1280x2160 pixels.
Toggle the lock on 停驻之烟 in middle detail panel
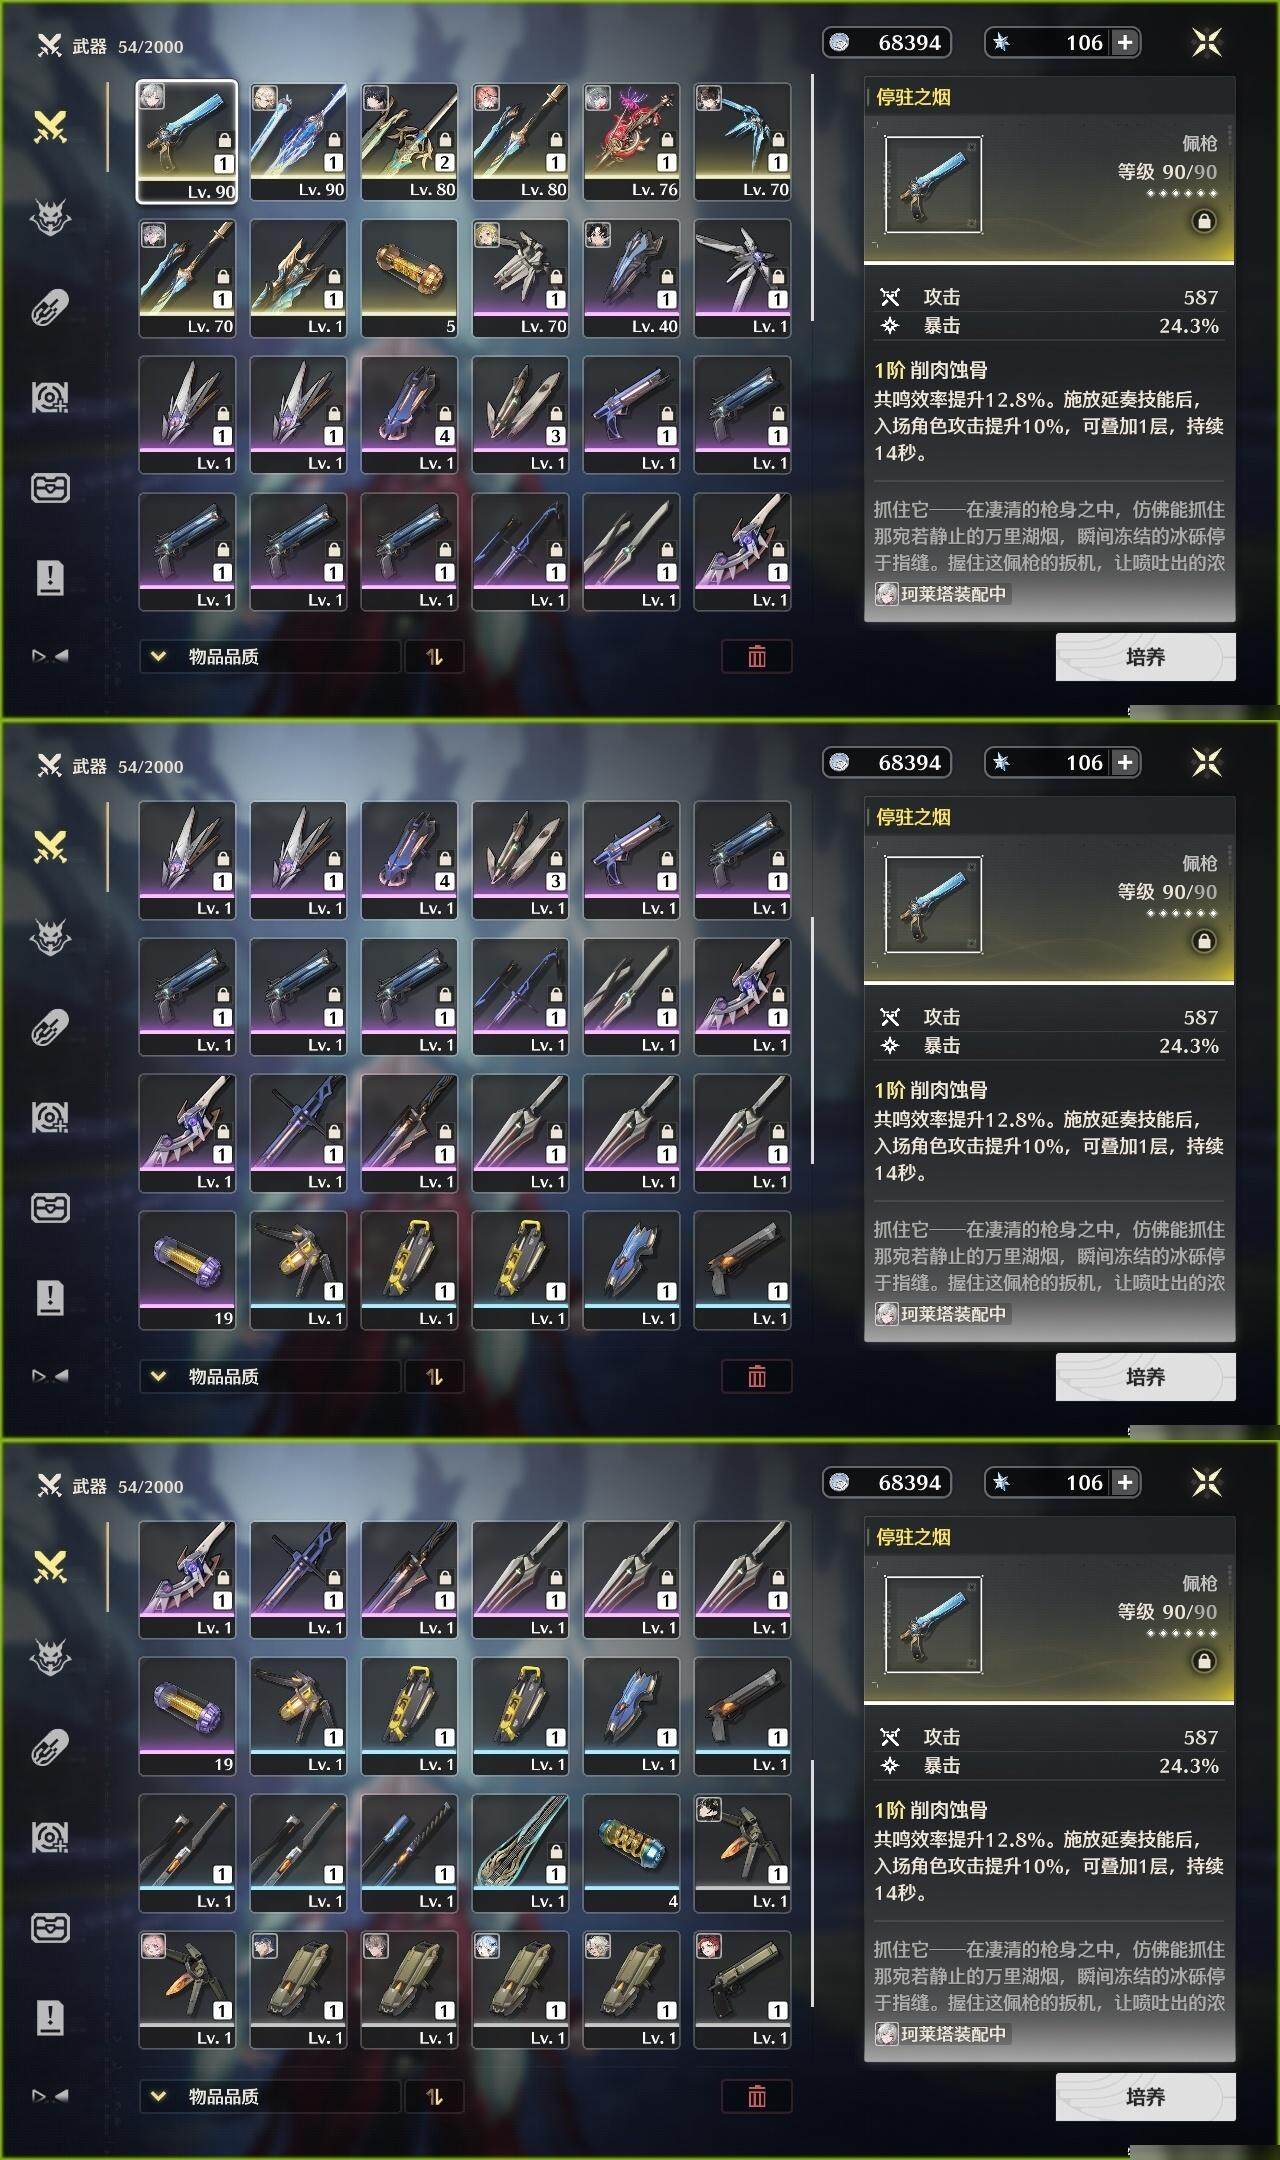point(1204,941)
